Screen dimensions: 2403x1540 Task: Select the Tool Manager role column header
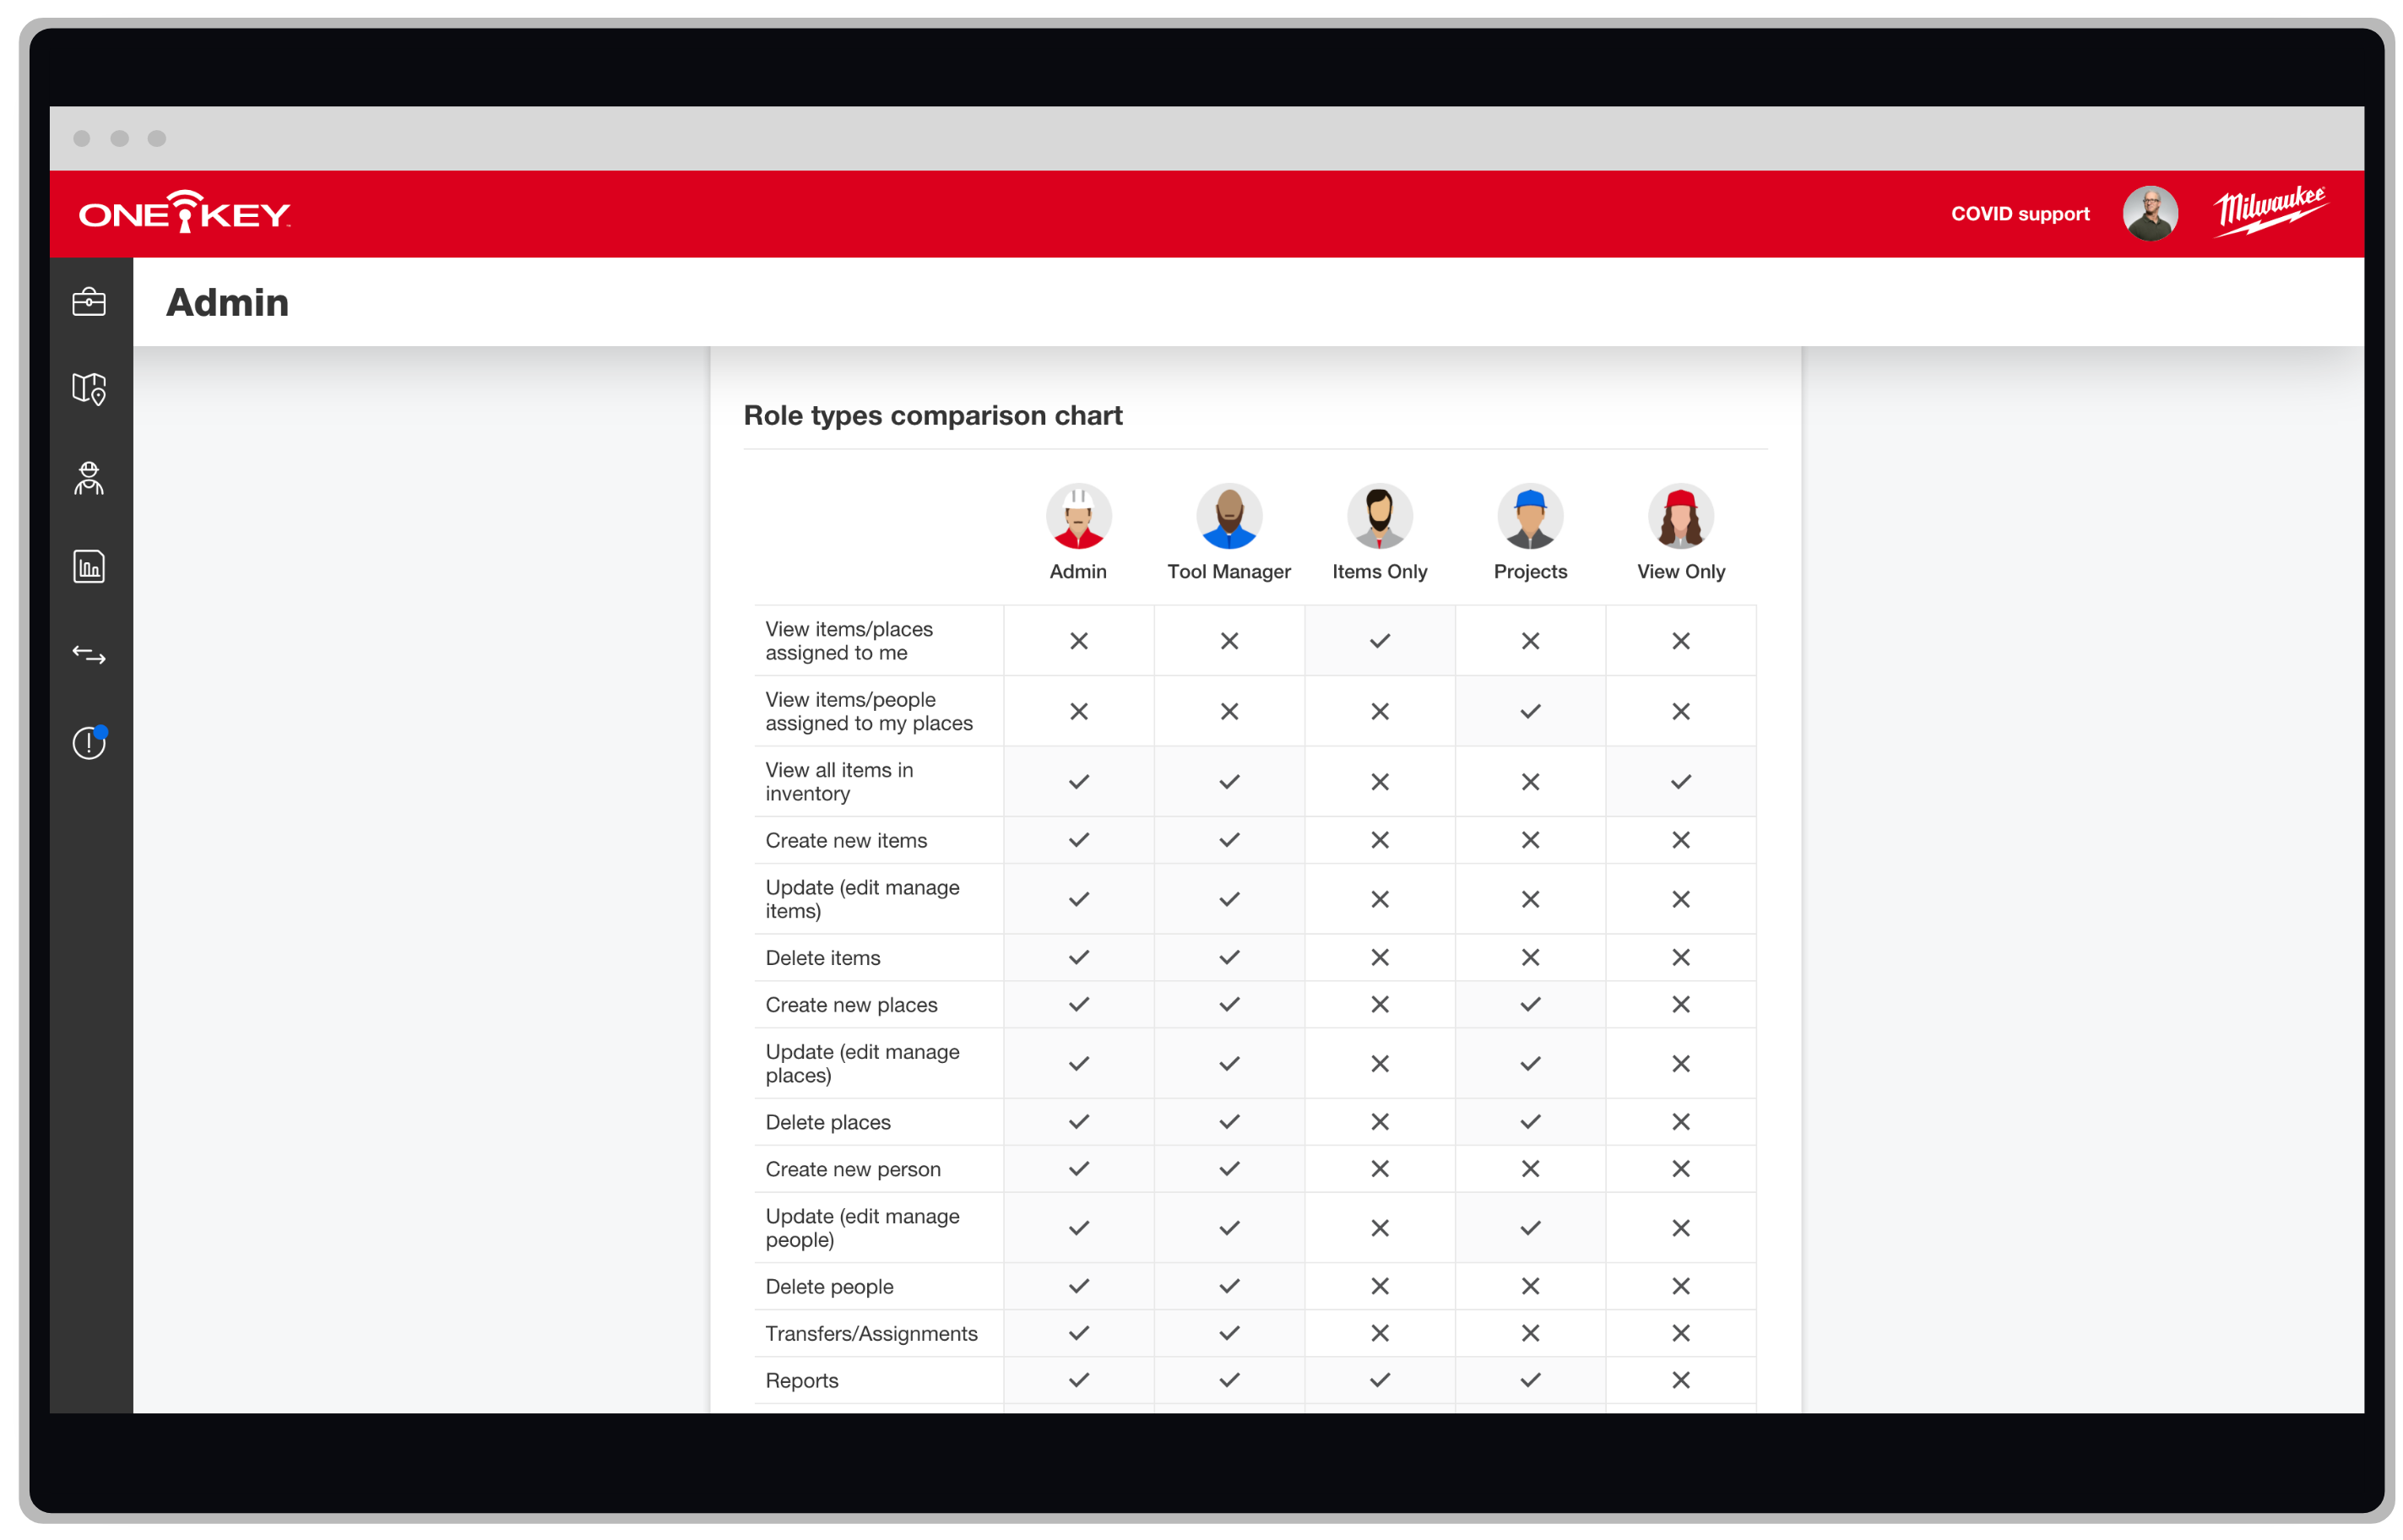click(1228, 534)
